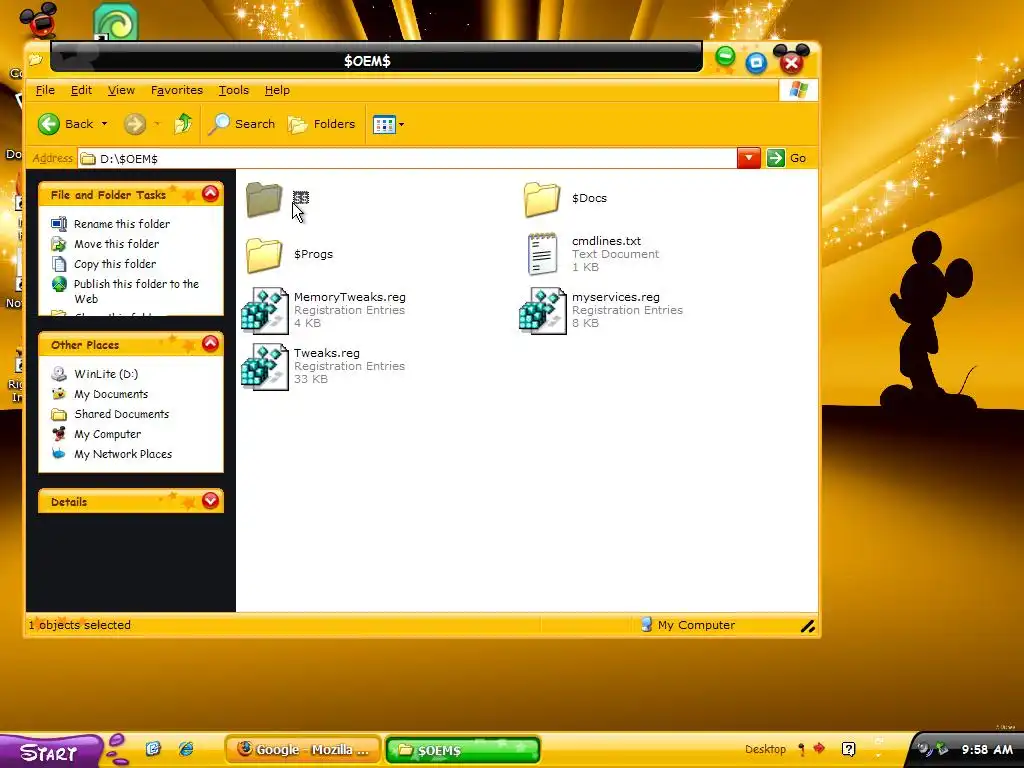1024x768 pixels.
Task: Click the question mark icon on taskbar
Action: pyautogui.click(x=848, y=749)
